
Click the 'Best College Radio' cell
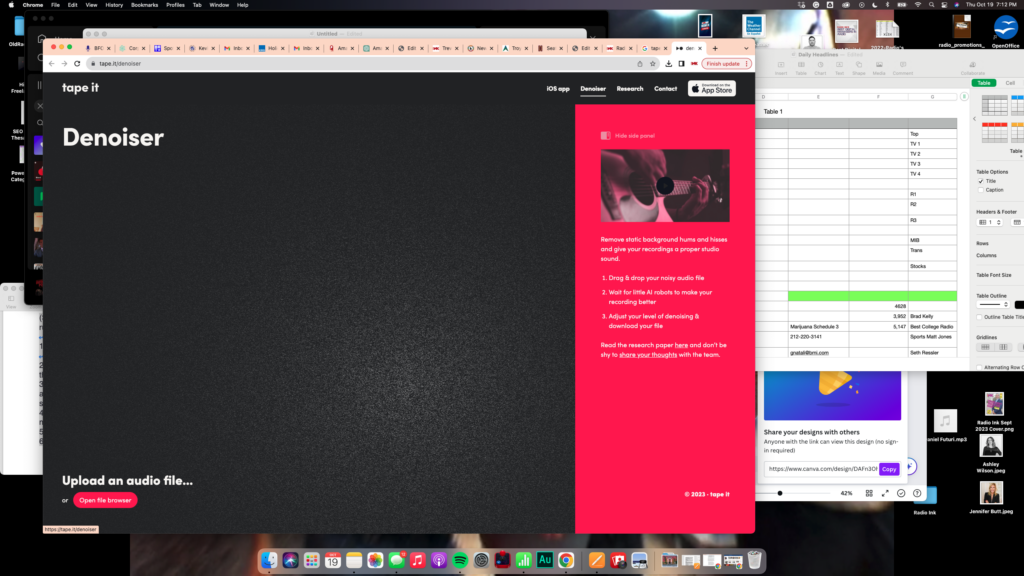(932, 327)
